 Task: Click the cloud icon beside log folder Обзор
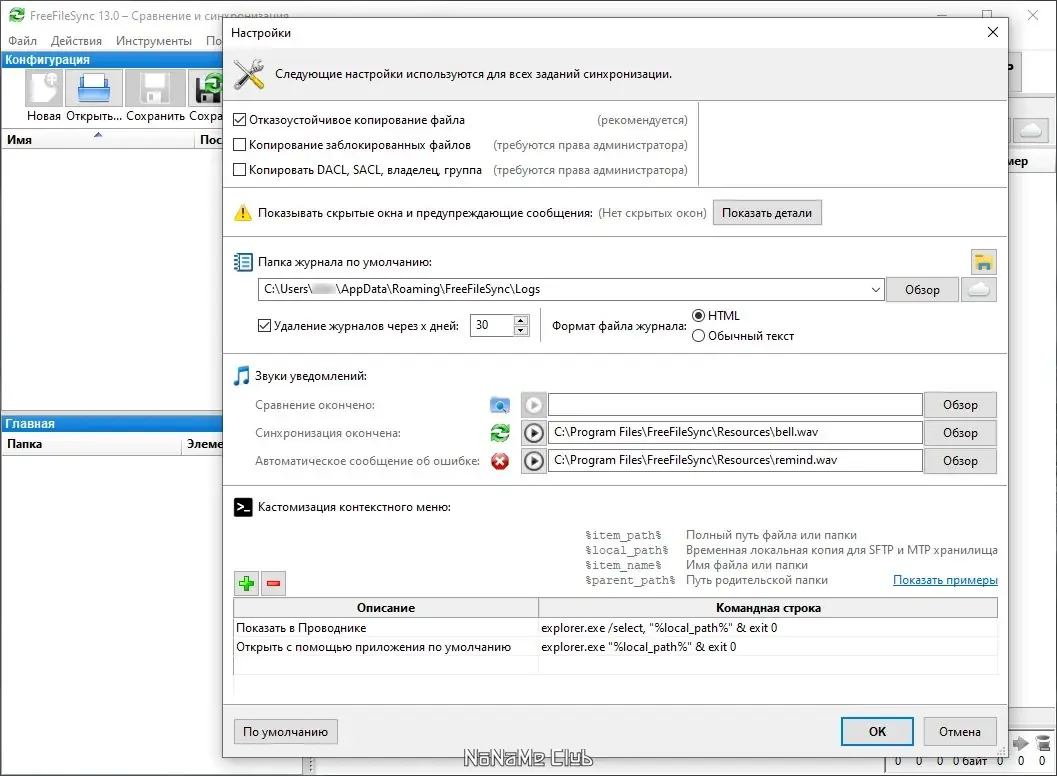[x=979, y=290]
